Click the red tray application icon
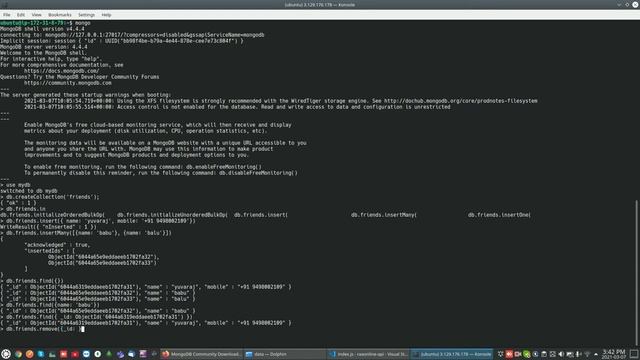 coord(509,354)
